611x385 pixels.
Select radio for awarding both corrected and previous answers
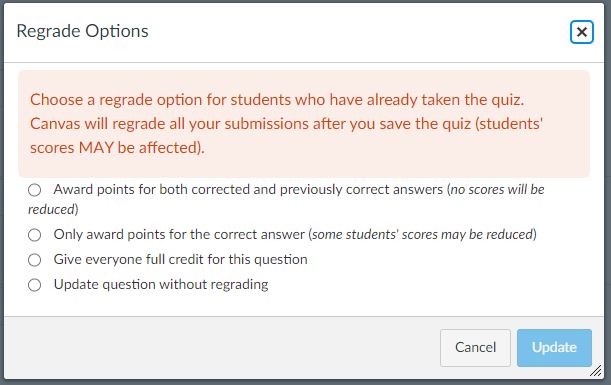34,190
